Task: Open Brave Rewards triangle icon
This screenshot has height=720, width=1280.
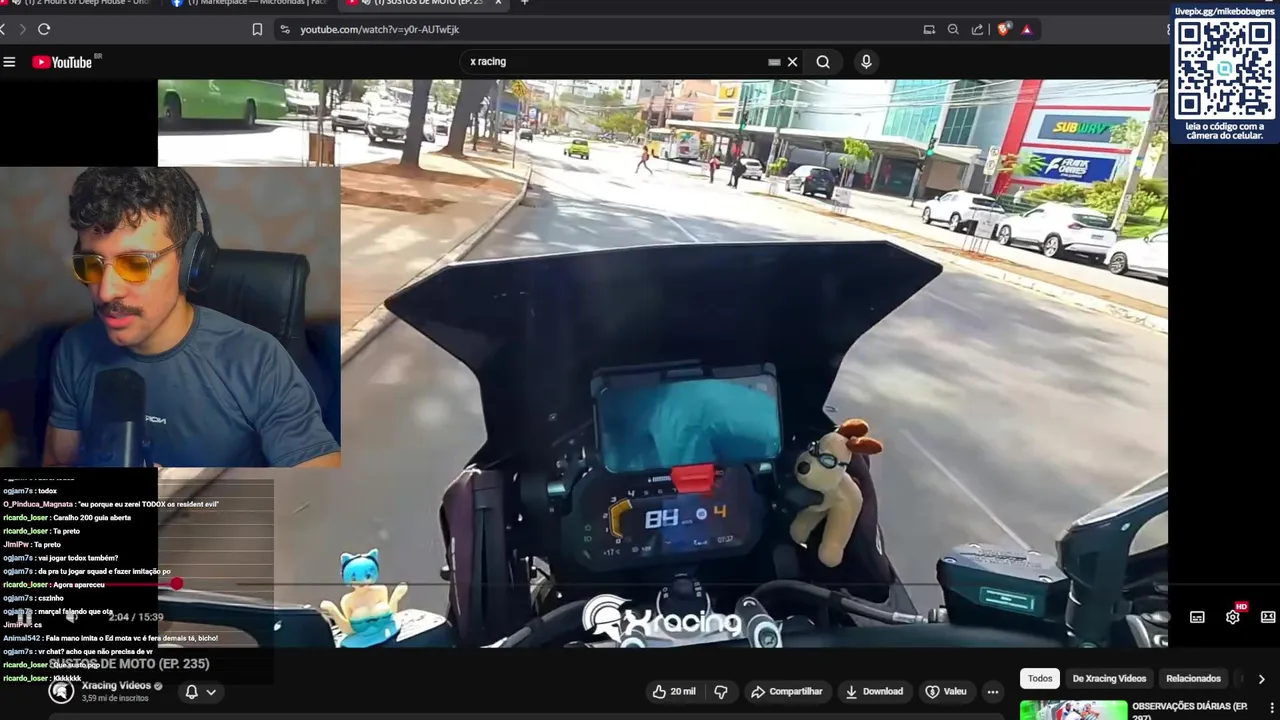Action: (x=1026, y=30)
